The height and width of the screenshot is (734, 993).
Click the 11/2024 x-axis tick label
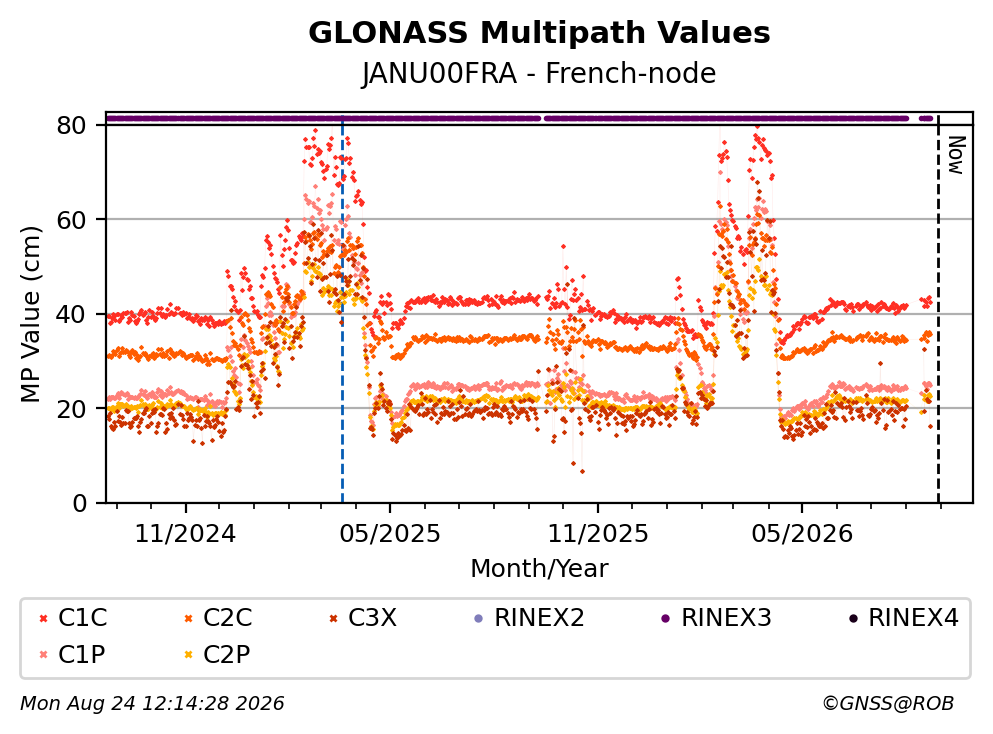click(x=185, y=534)
